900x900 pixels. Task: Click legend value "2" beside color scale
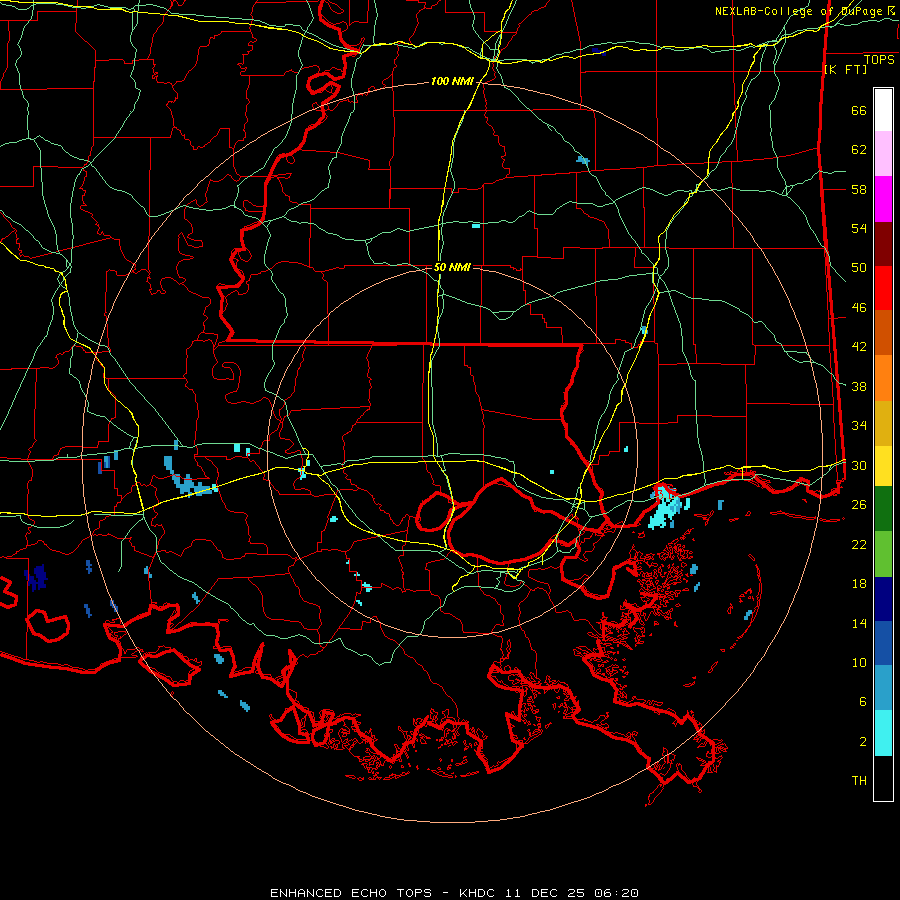click(863, 742)
